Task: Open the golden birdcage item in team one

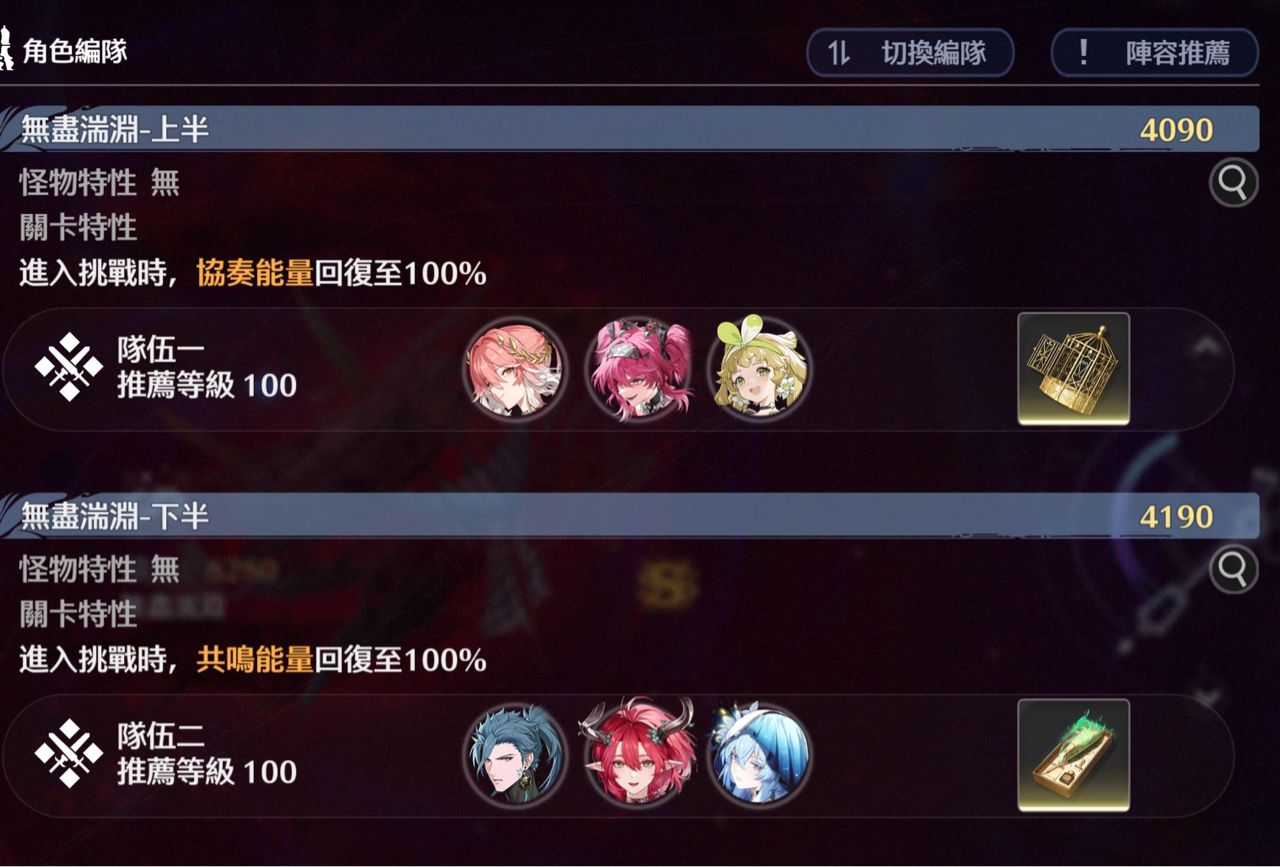Action: (x=1074, y=369)
